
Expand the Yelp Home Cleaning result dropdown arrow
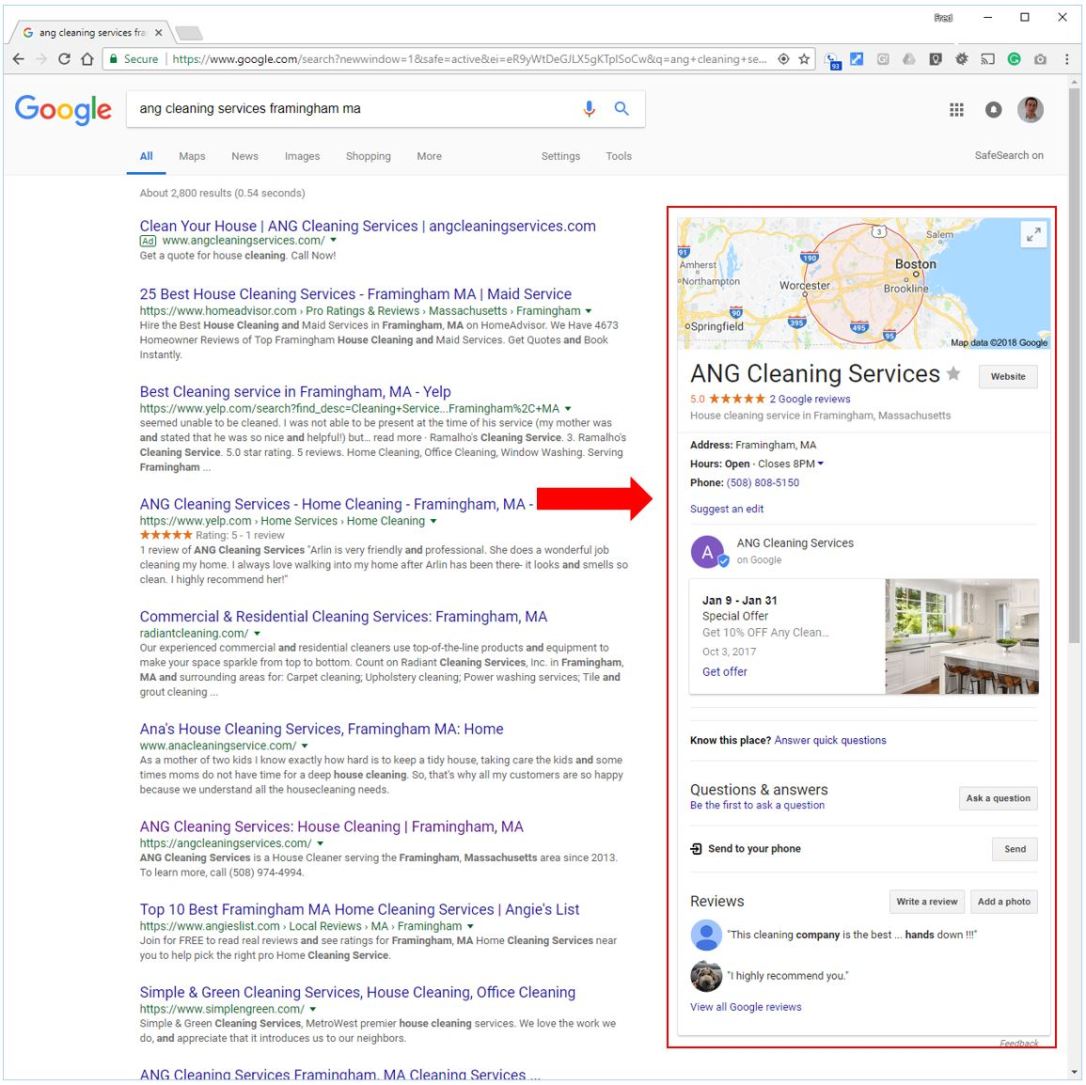tap(433, 521)
